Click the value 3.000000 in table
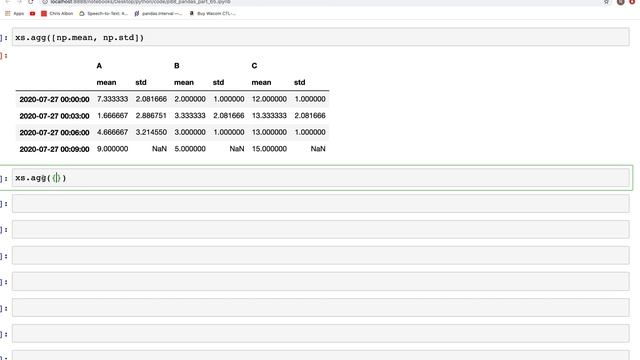 pyautogui.click(x=190, y=132)
